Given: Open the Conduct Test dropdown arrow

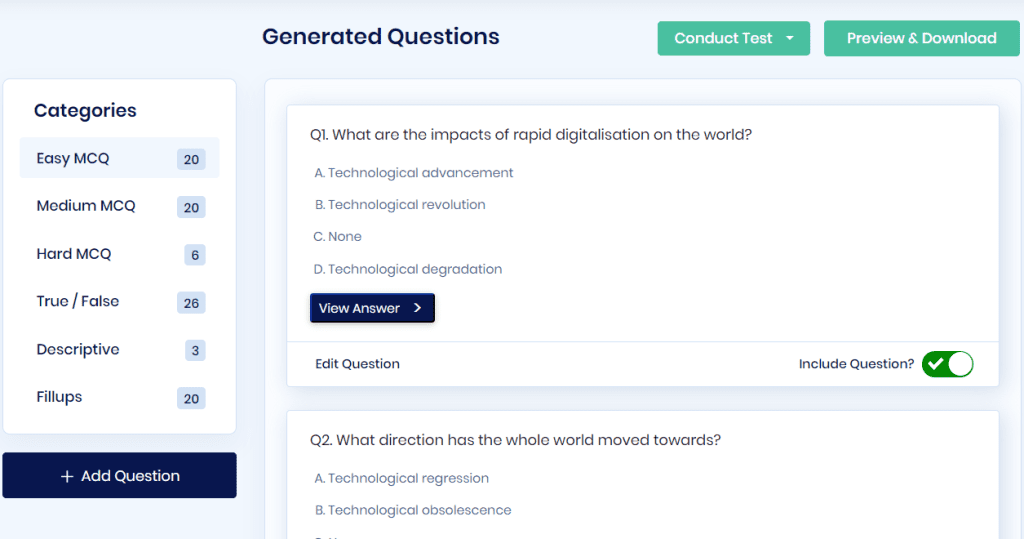Looking at the screenshot, I should pos(790,39).
